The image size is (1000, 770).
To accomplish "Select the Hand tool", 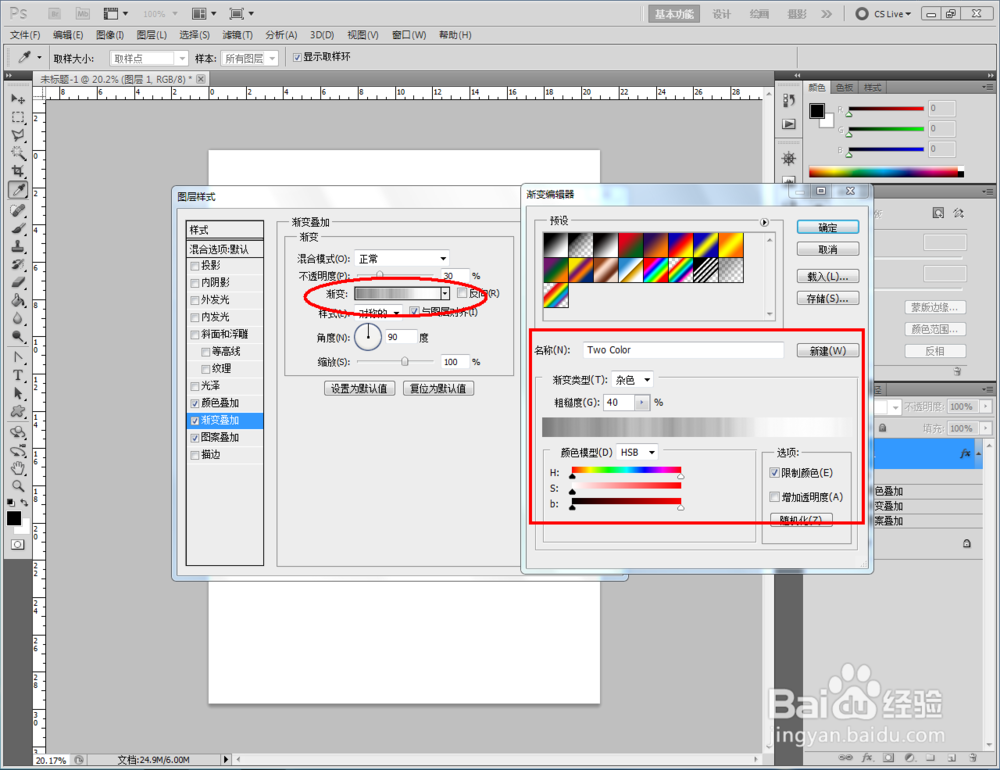I will (x=18, y=468).
